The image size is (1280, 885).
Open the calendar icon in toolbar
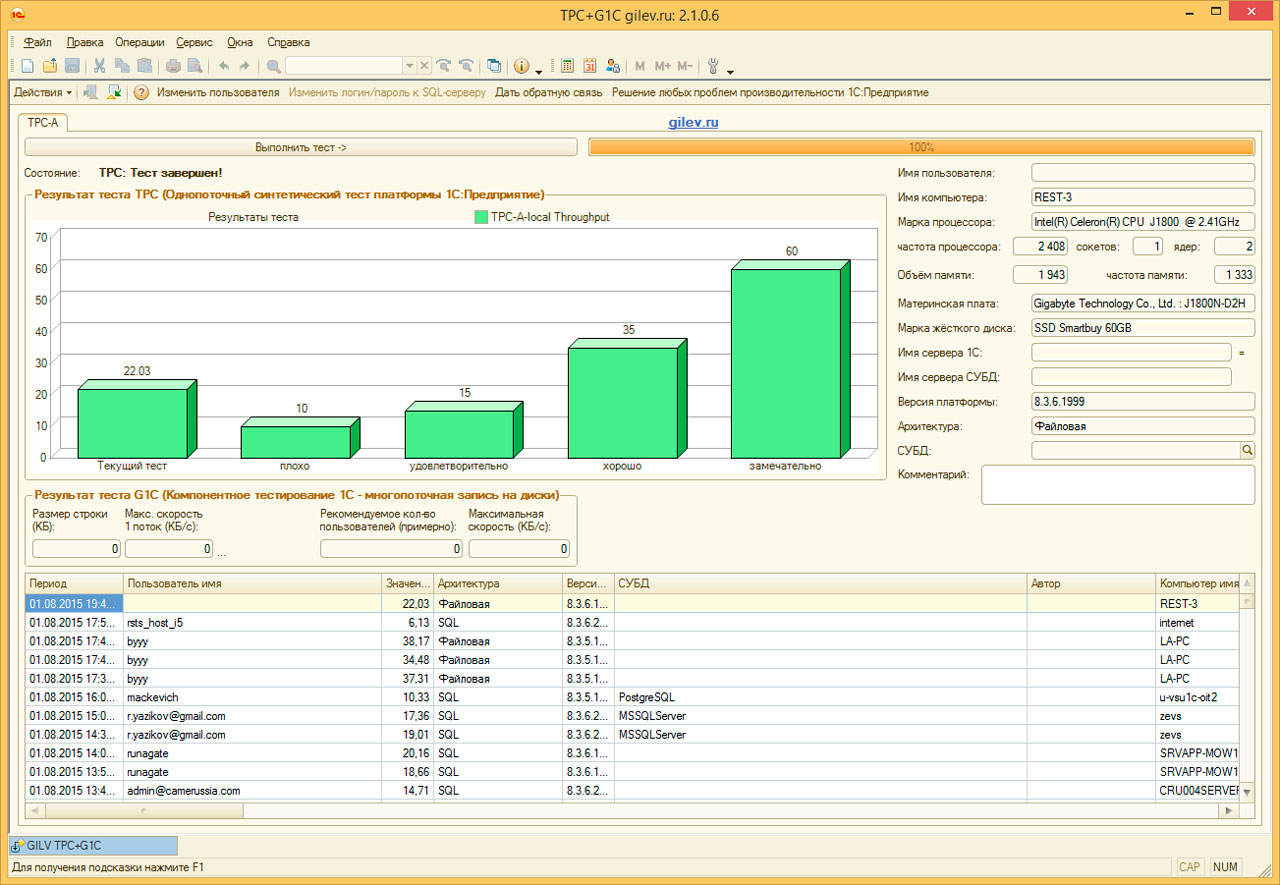coord(589,66)
